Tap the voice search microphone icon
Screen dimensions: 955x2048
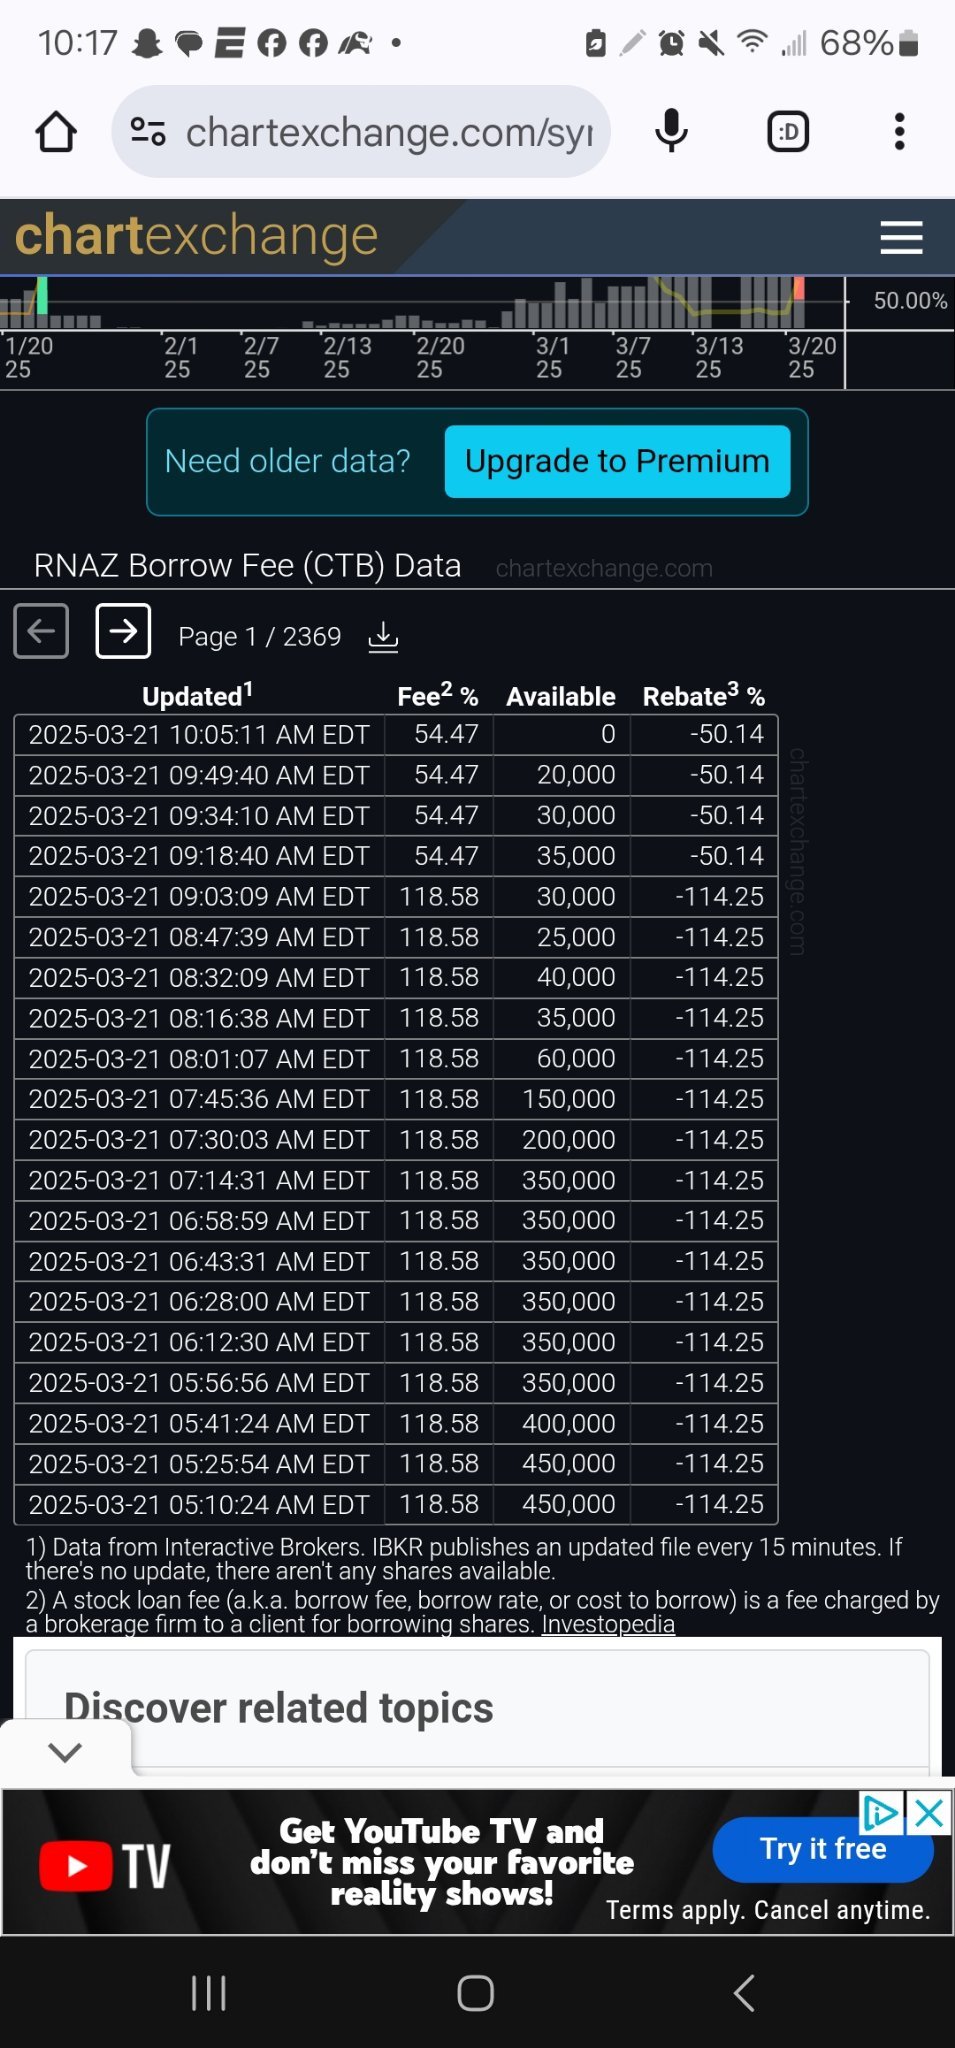671,132
